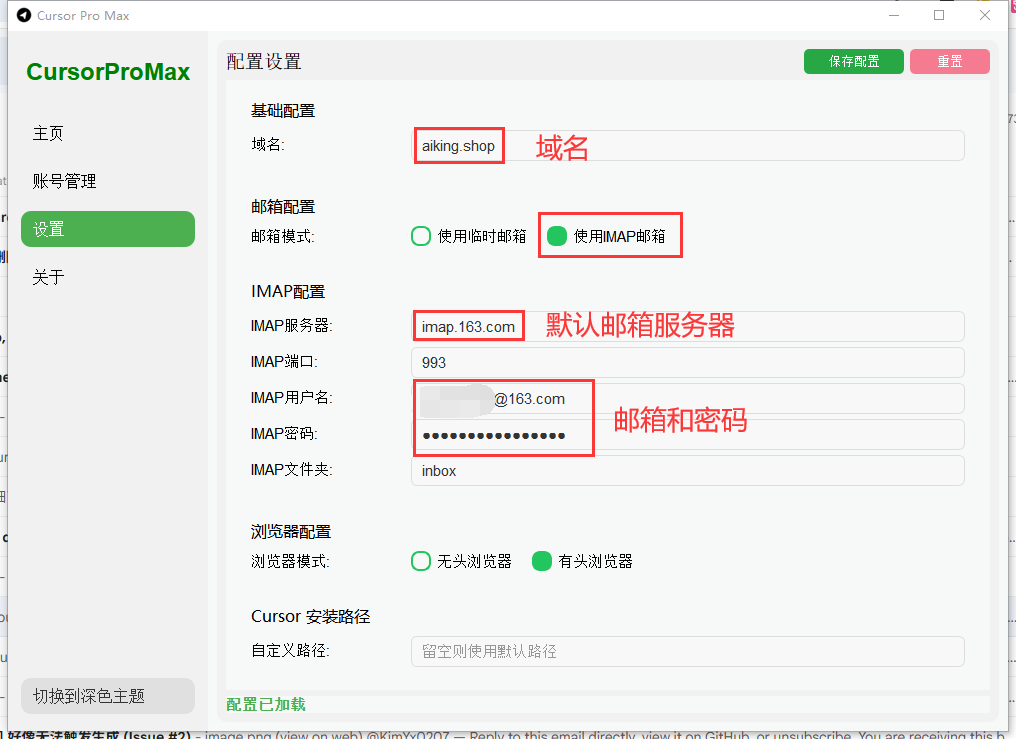Image resolution: width=1016 pixels, height=739 pixels.
Task: Switch theme with 切换到深色主题 button
Action: pos(108,696)
